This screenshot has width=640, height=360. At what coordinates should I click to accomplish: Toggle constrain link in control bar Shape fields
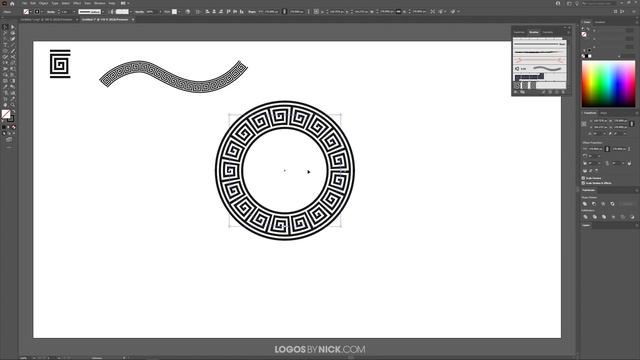(284, 12)
